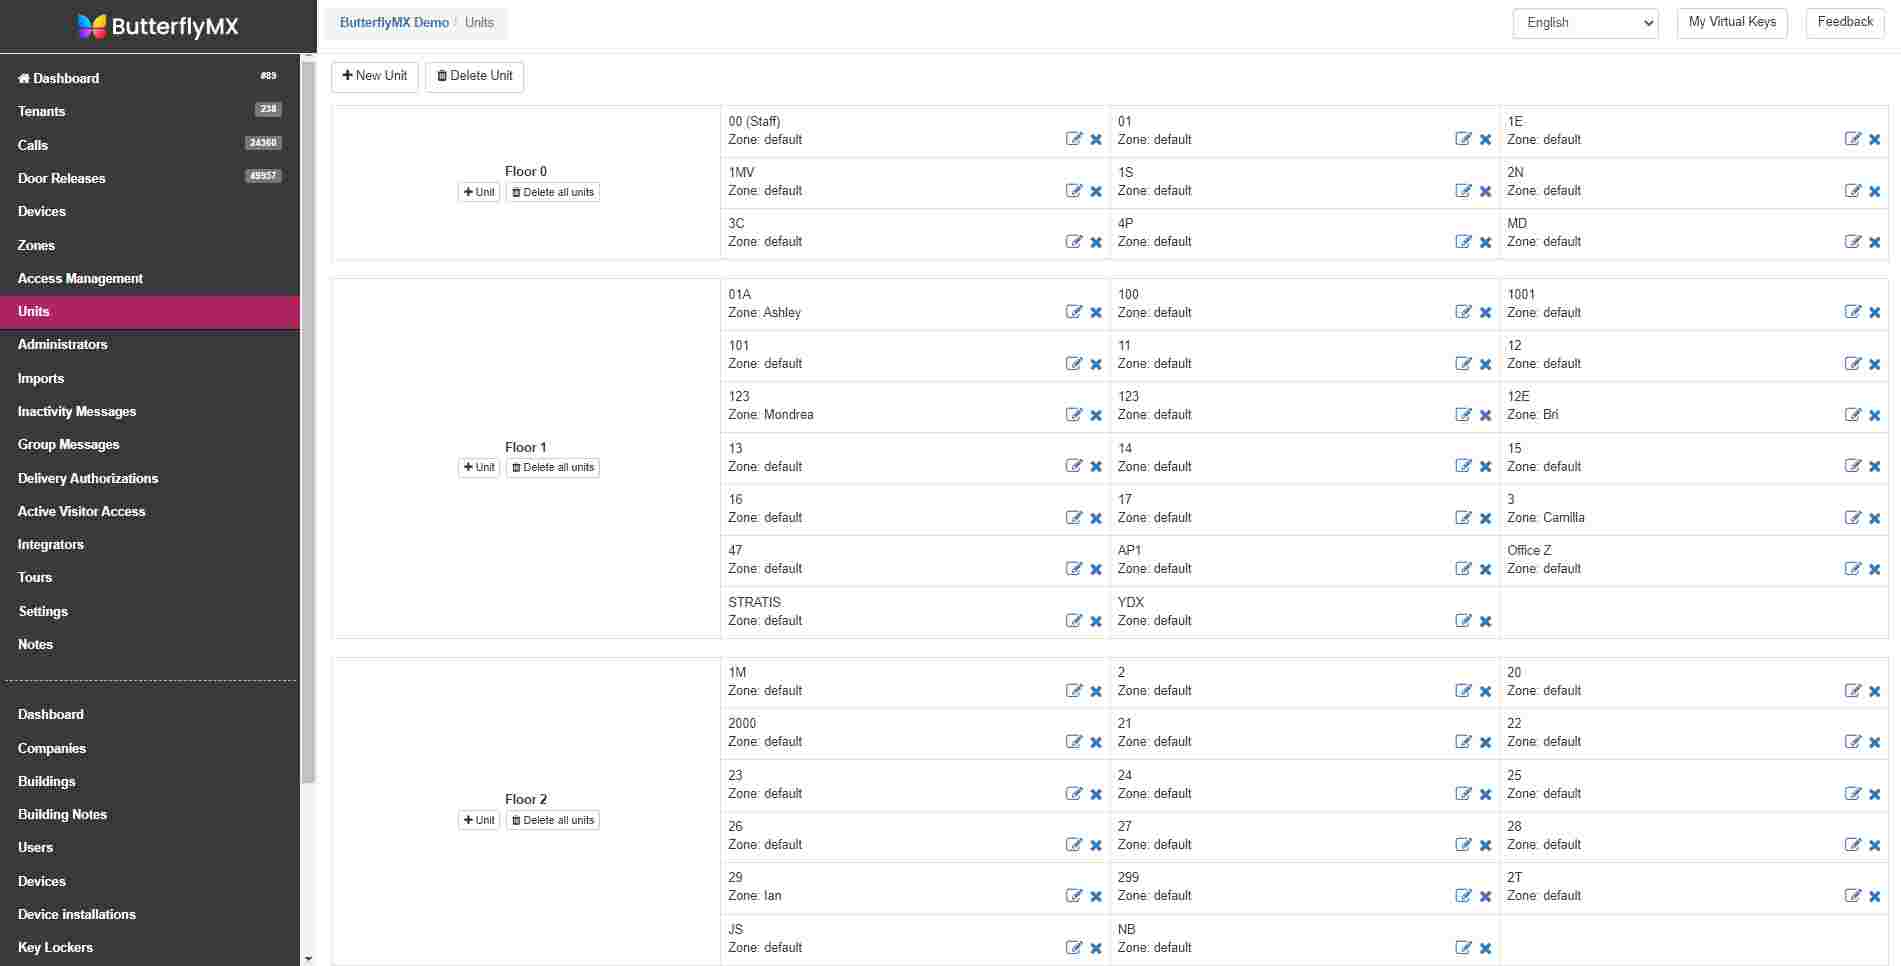Select Delivery Authorizations menu item
This screenshot has width=1901, height=966.
[x=88, y=478]
